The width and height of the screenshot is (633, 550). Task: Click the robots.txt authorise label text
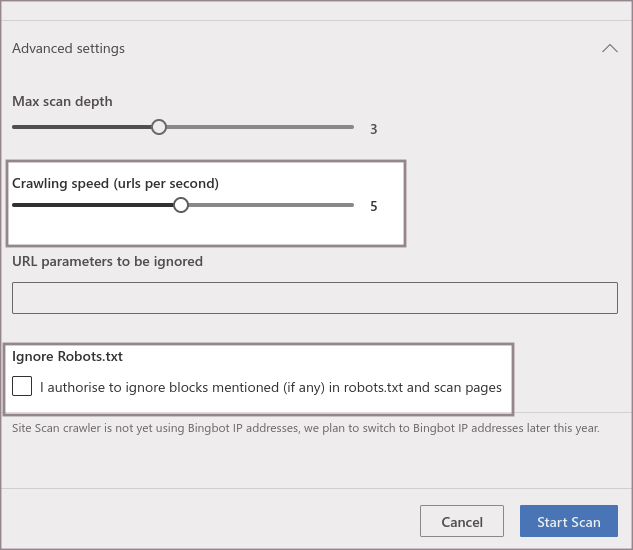pyautogui.click(x=270, y=387)
